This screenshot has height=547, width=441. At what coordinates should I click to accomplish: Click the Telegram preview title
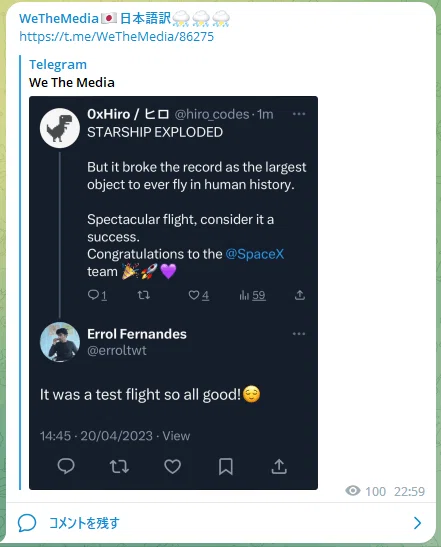pyautogui.click(x=58, y=65)
